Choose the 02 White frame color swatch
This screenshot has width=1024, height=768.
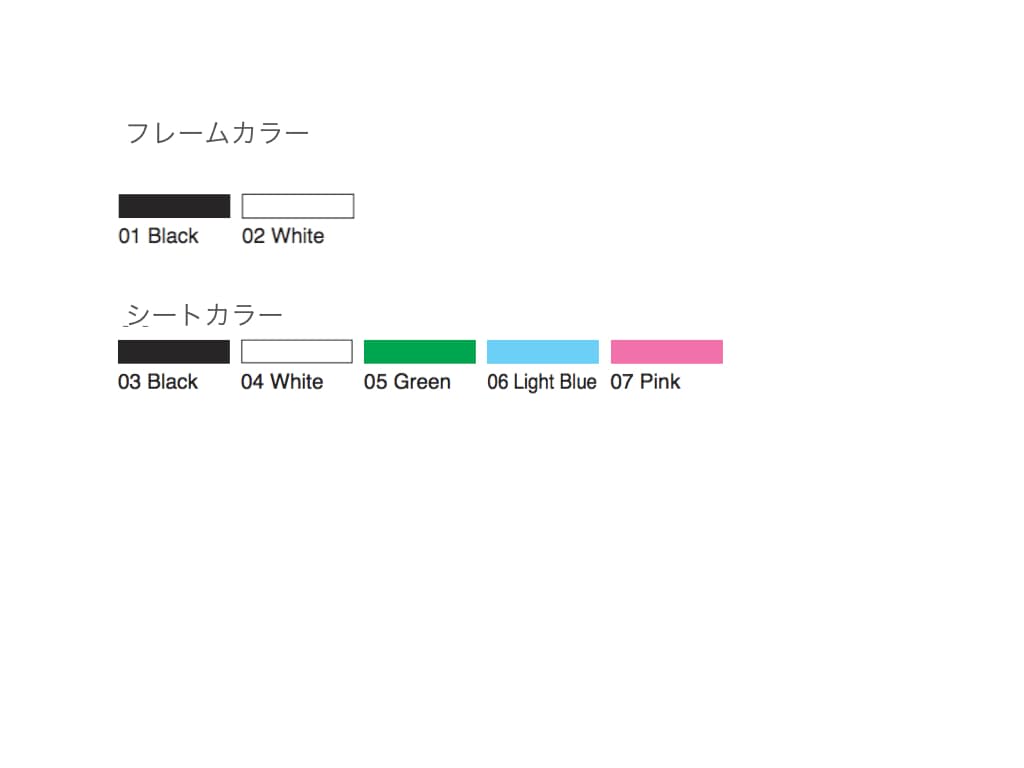click(298, 206)
